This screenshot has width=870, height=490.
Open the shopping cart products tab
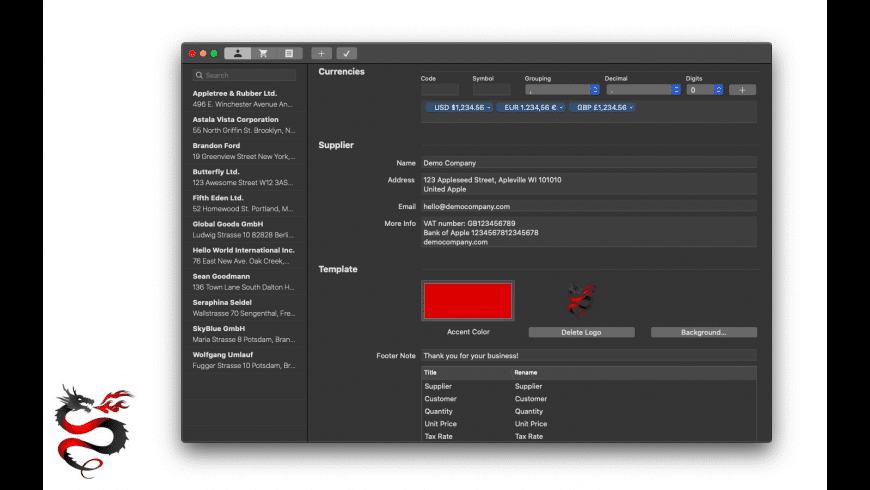[x=263, y=53]
